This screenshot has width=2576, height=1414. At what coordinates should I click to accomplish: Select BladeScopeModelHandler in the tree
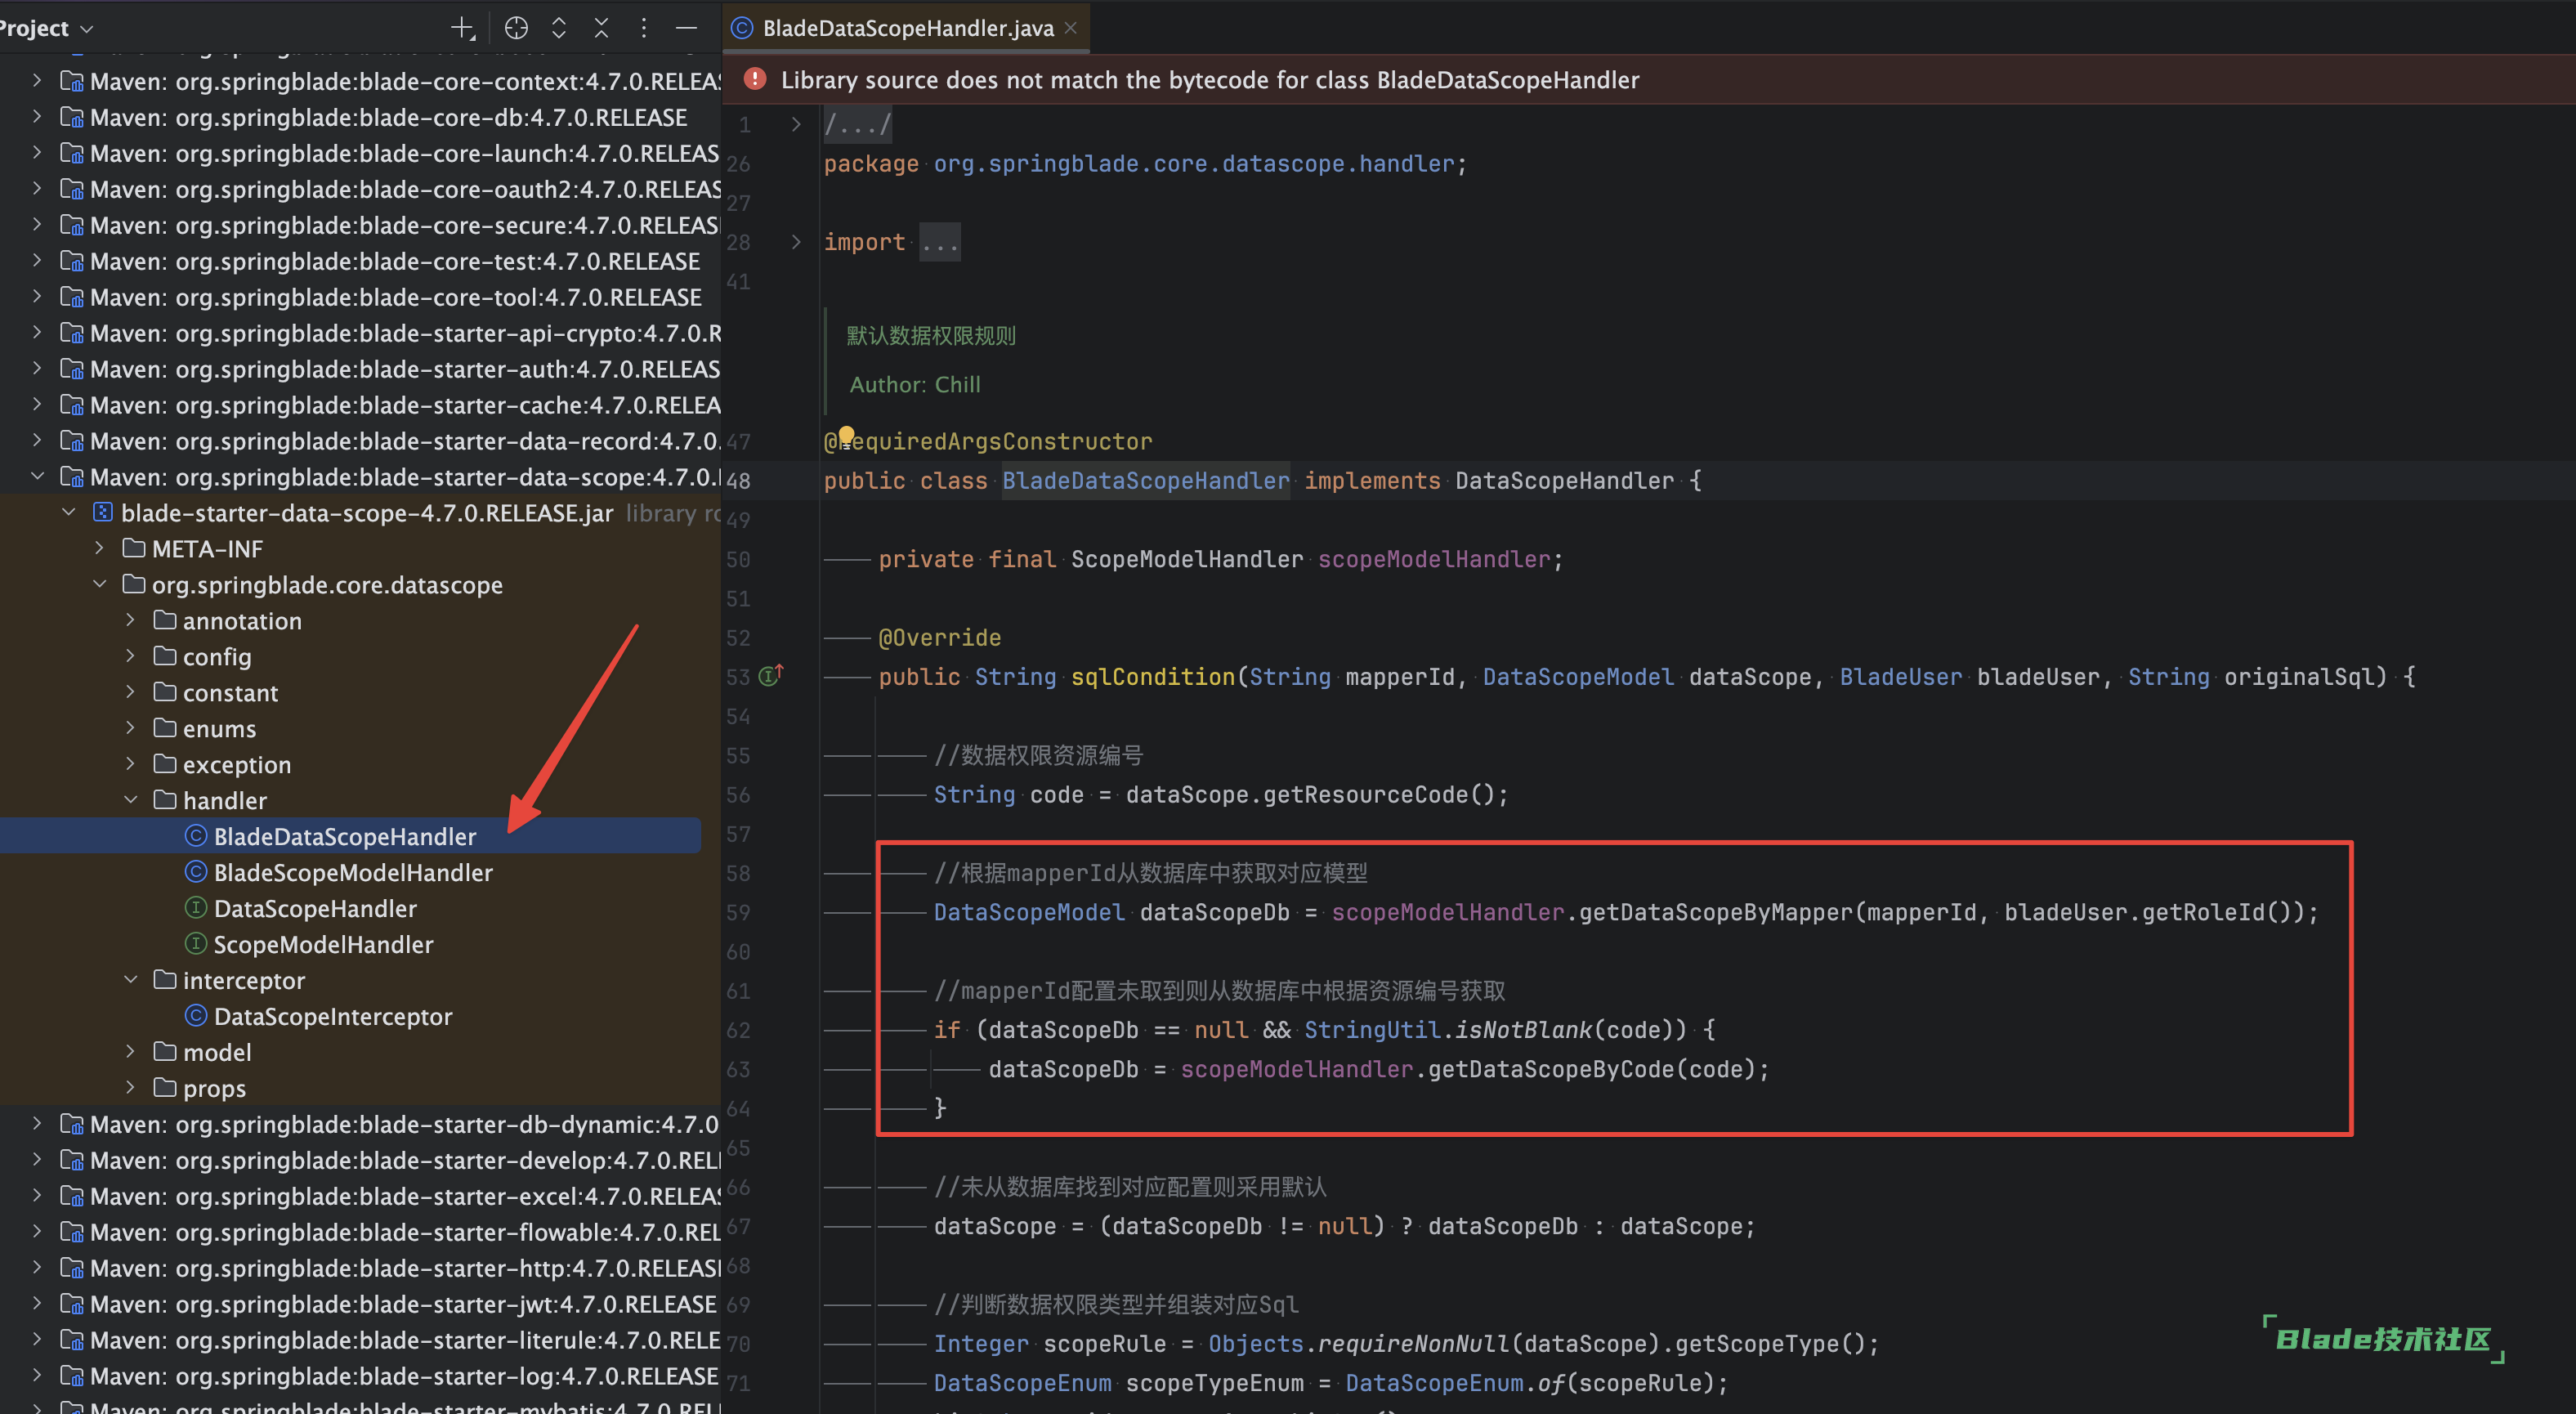pyautogui.click(x=352, y=872)
